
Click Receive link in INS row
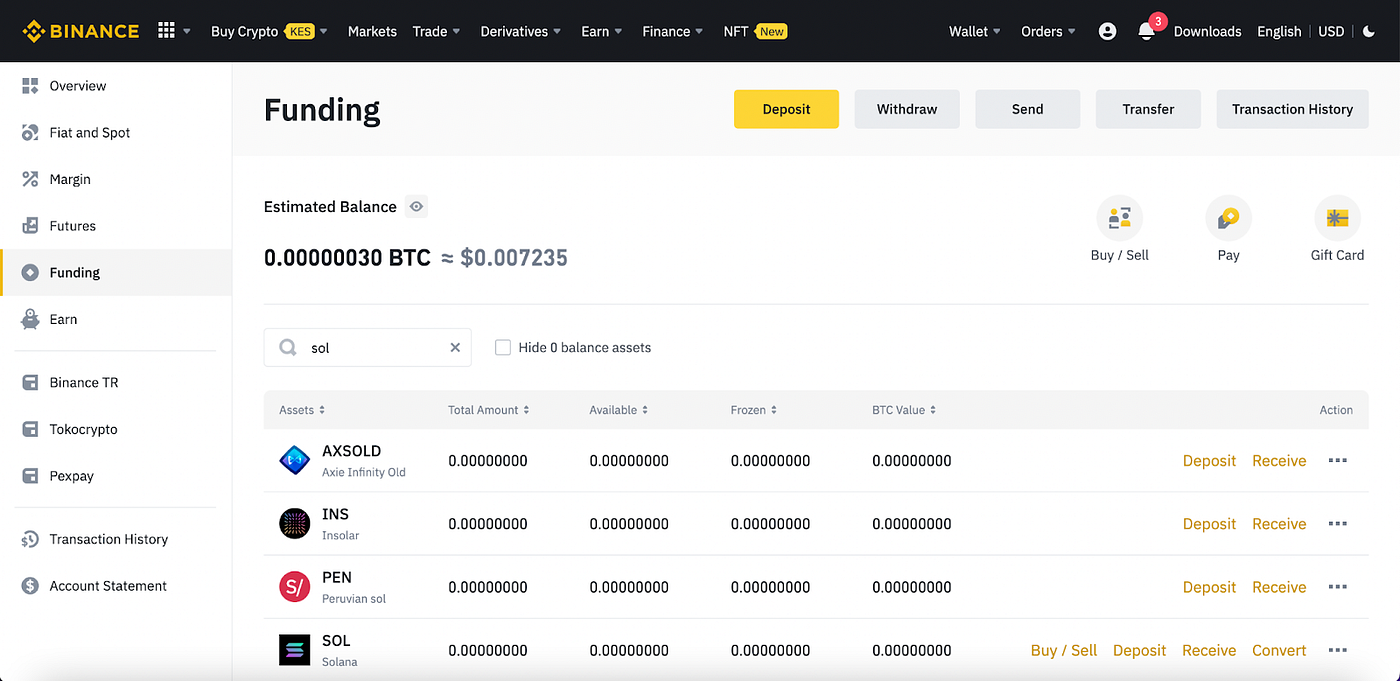coord(1279,524)
